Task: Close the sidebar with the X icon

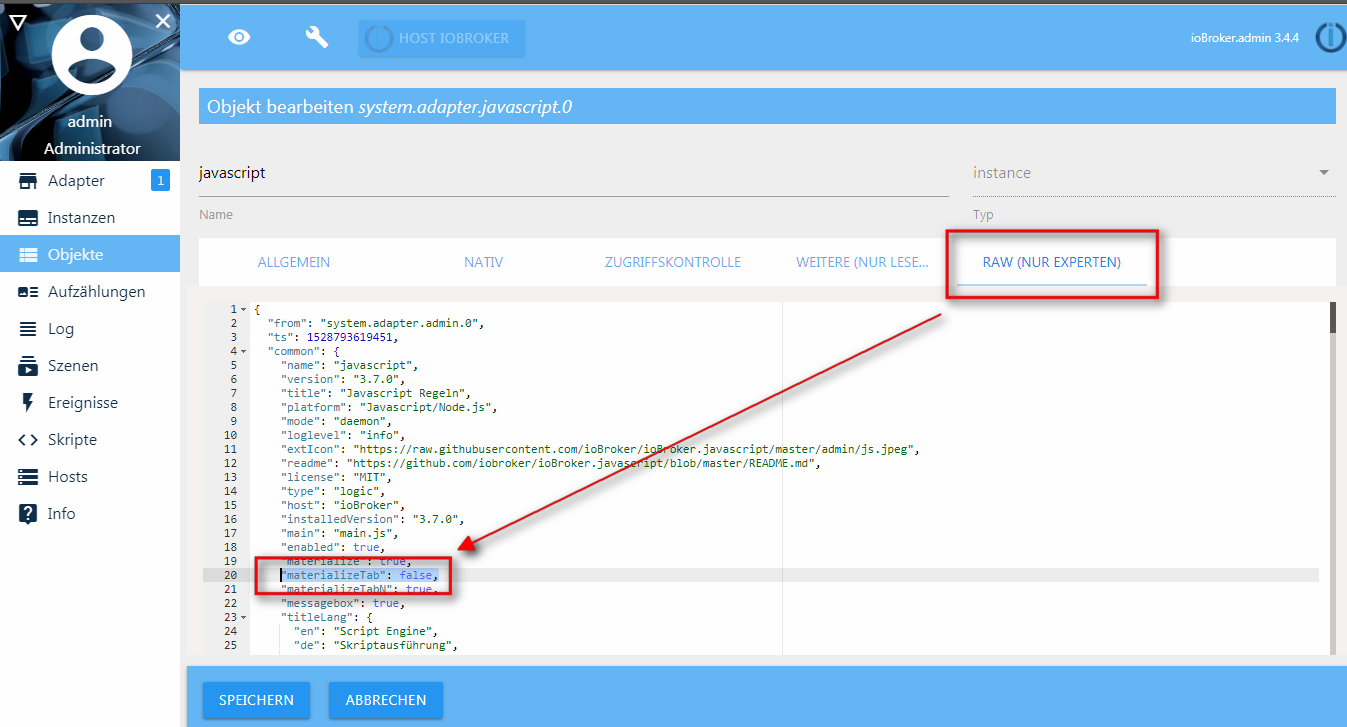Action: pos(163,21)
